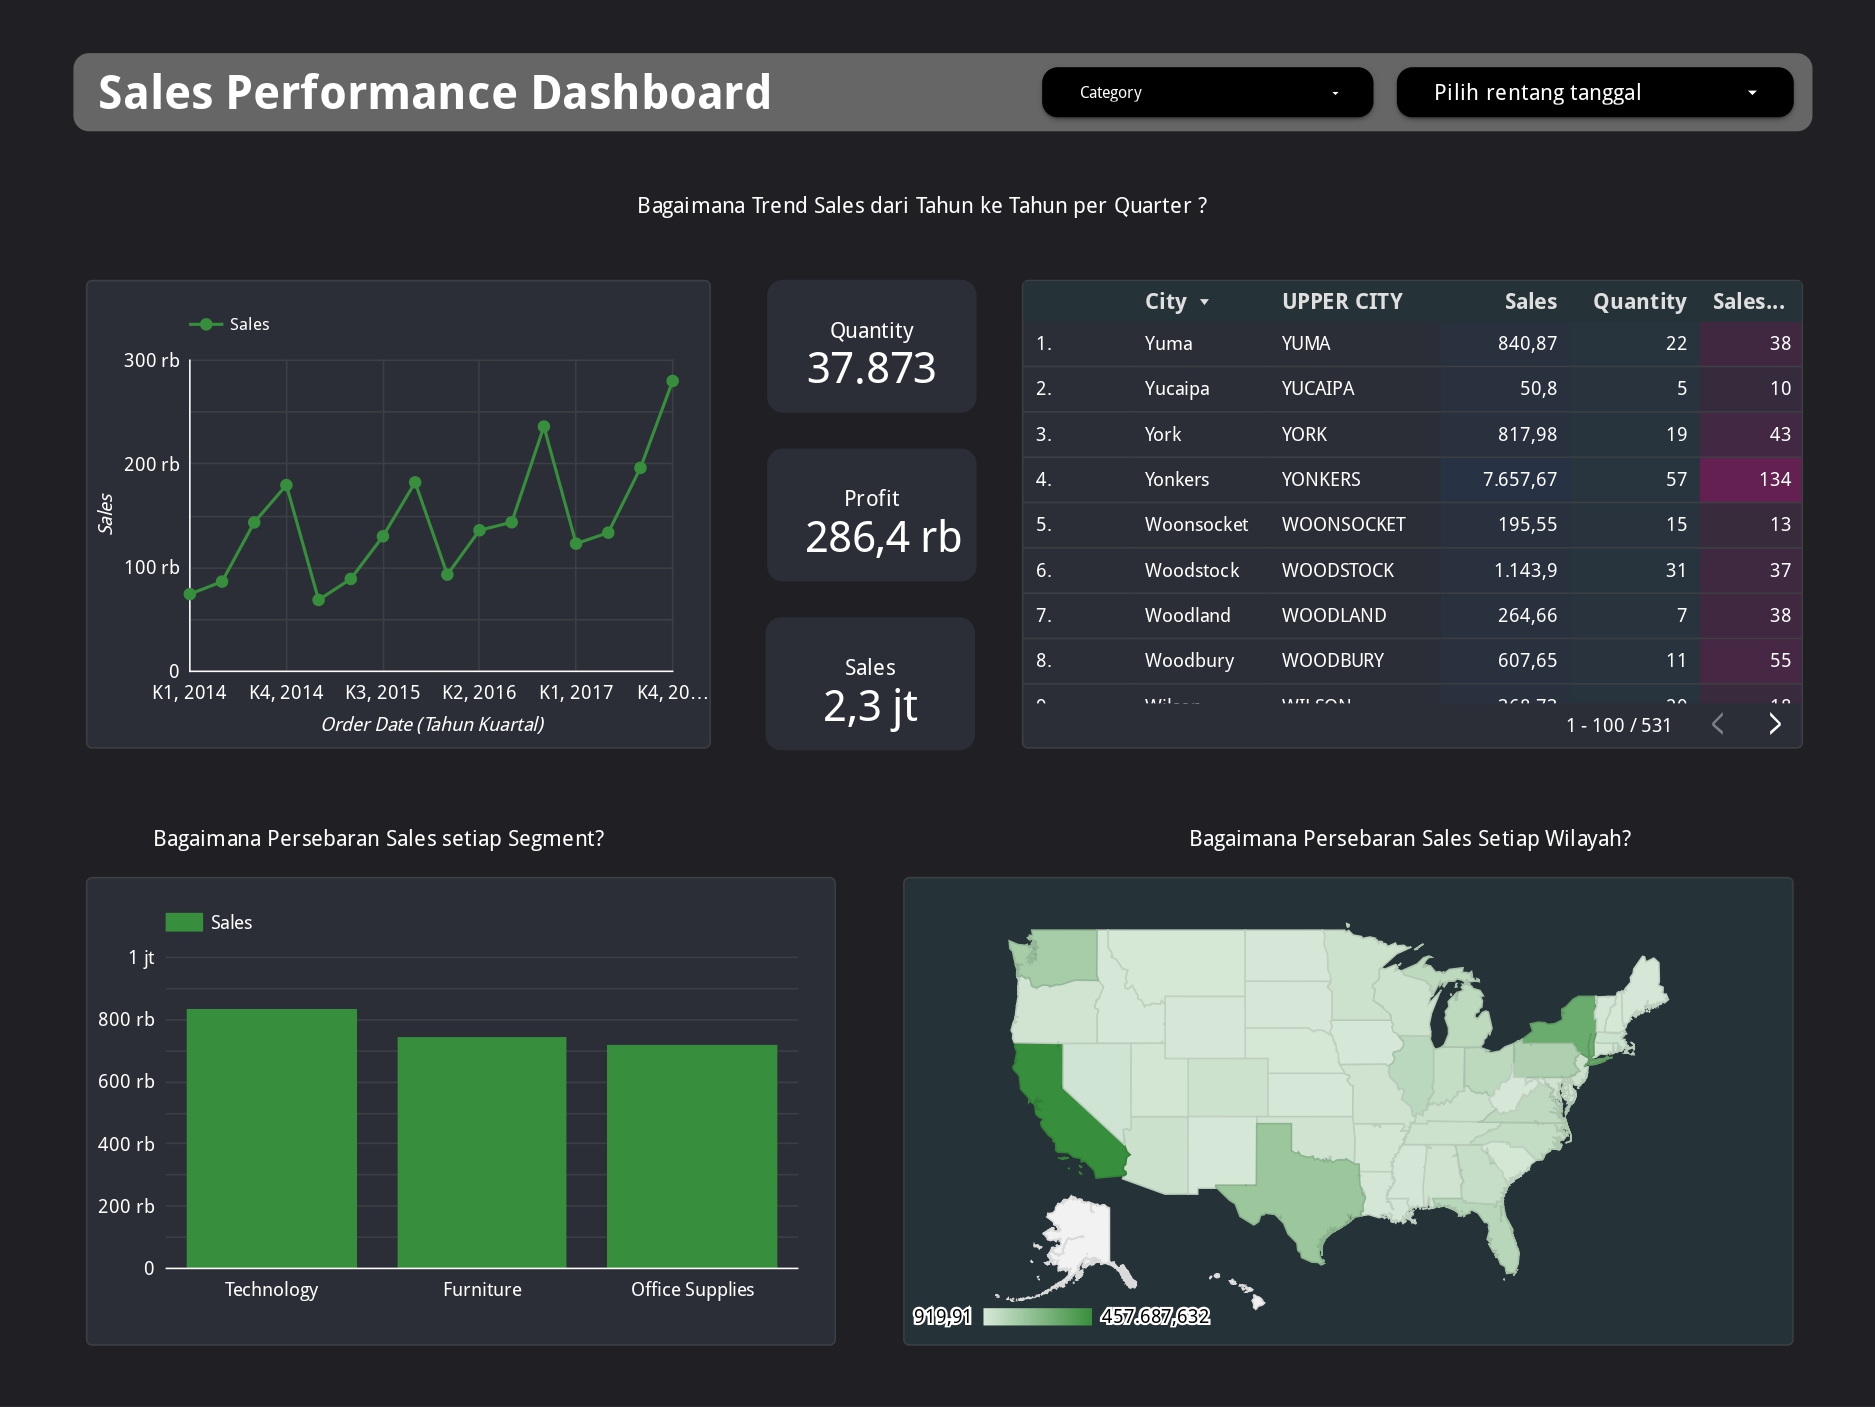Viewport: 1875px width, 1407px height.
Task: Sort table by Sales column header
Action: 1530,301
